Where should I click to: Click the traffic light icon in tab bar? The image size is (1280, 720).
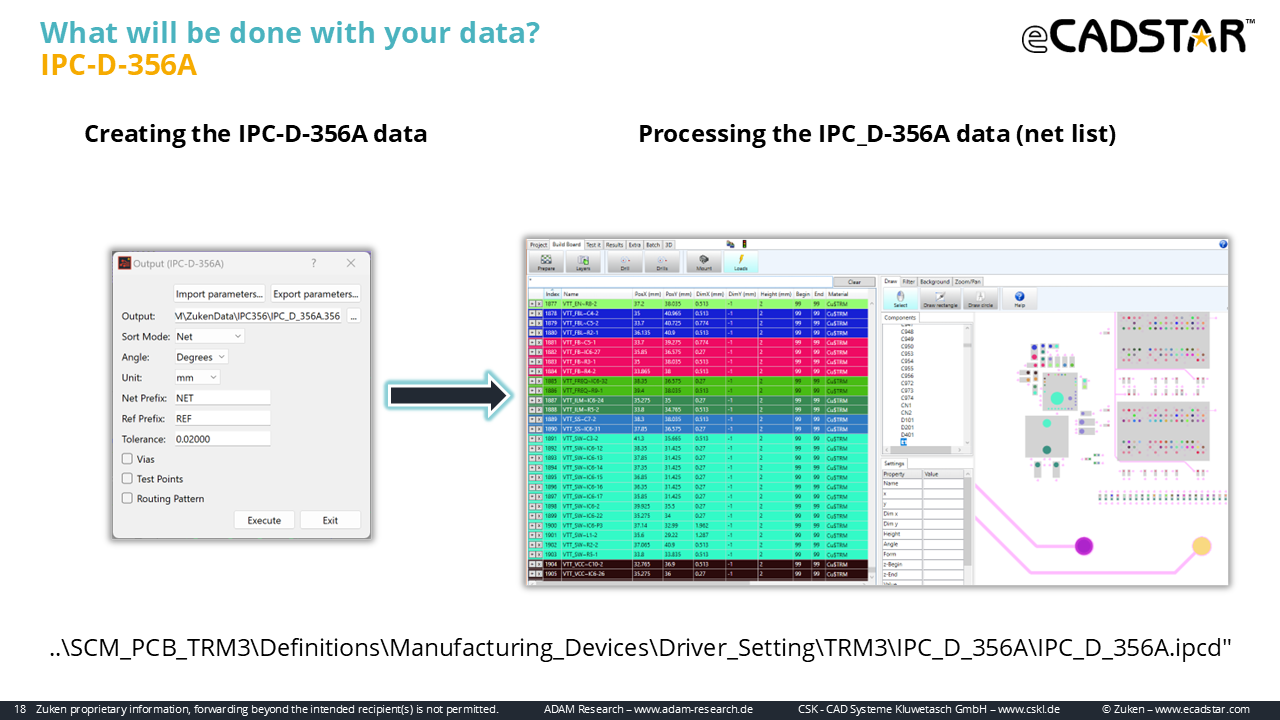tap(743, 244)
